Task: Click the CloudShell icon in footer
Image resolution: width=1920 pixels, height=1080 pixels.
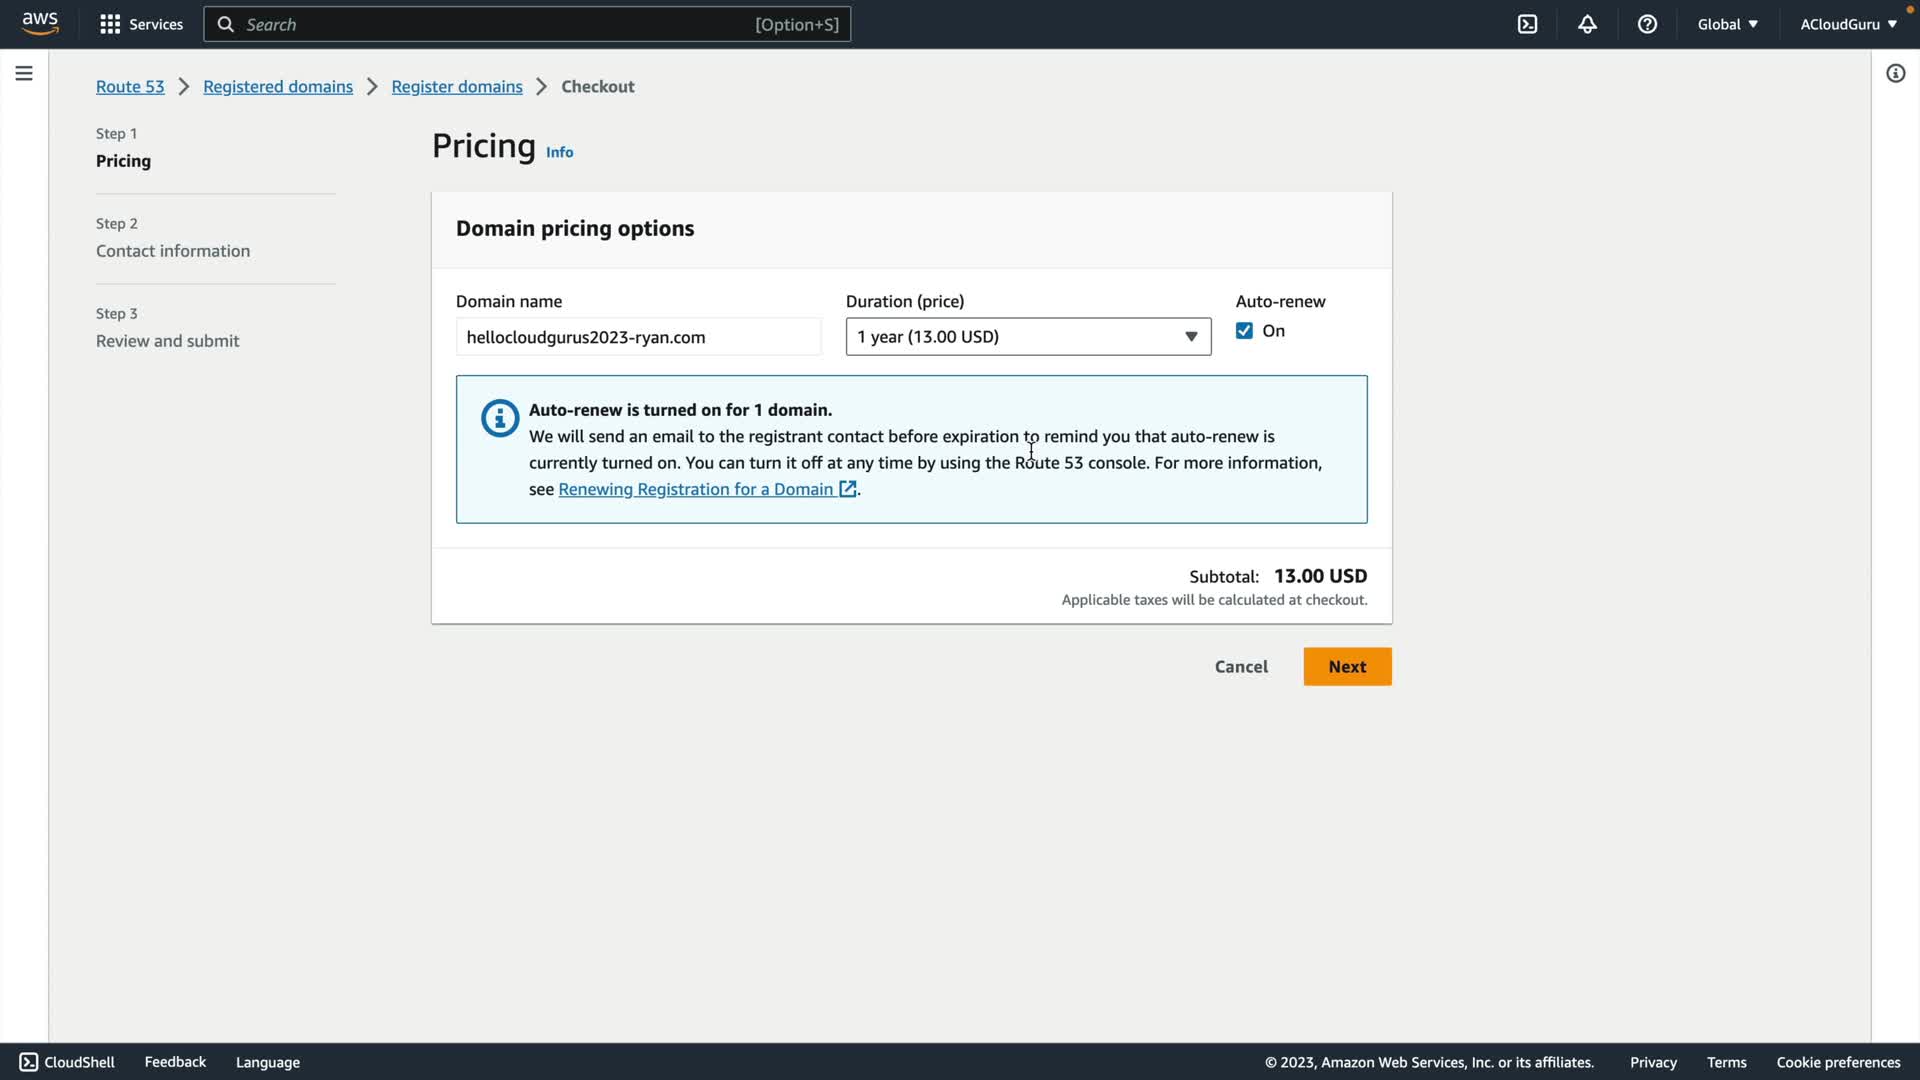Action: click(x=29, y=1062)
